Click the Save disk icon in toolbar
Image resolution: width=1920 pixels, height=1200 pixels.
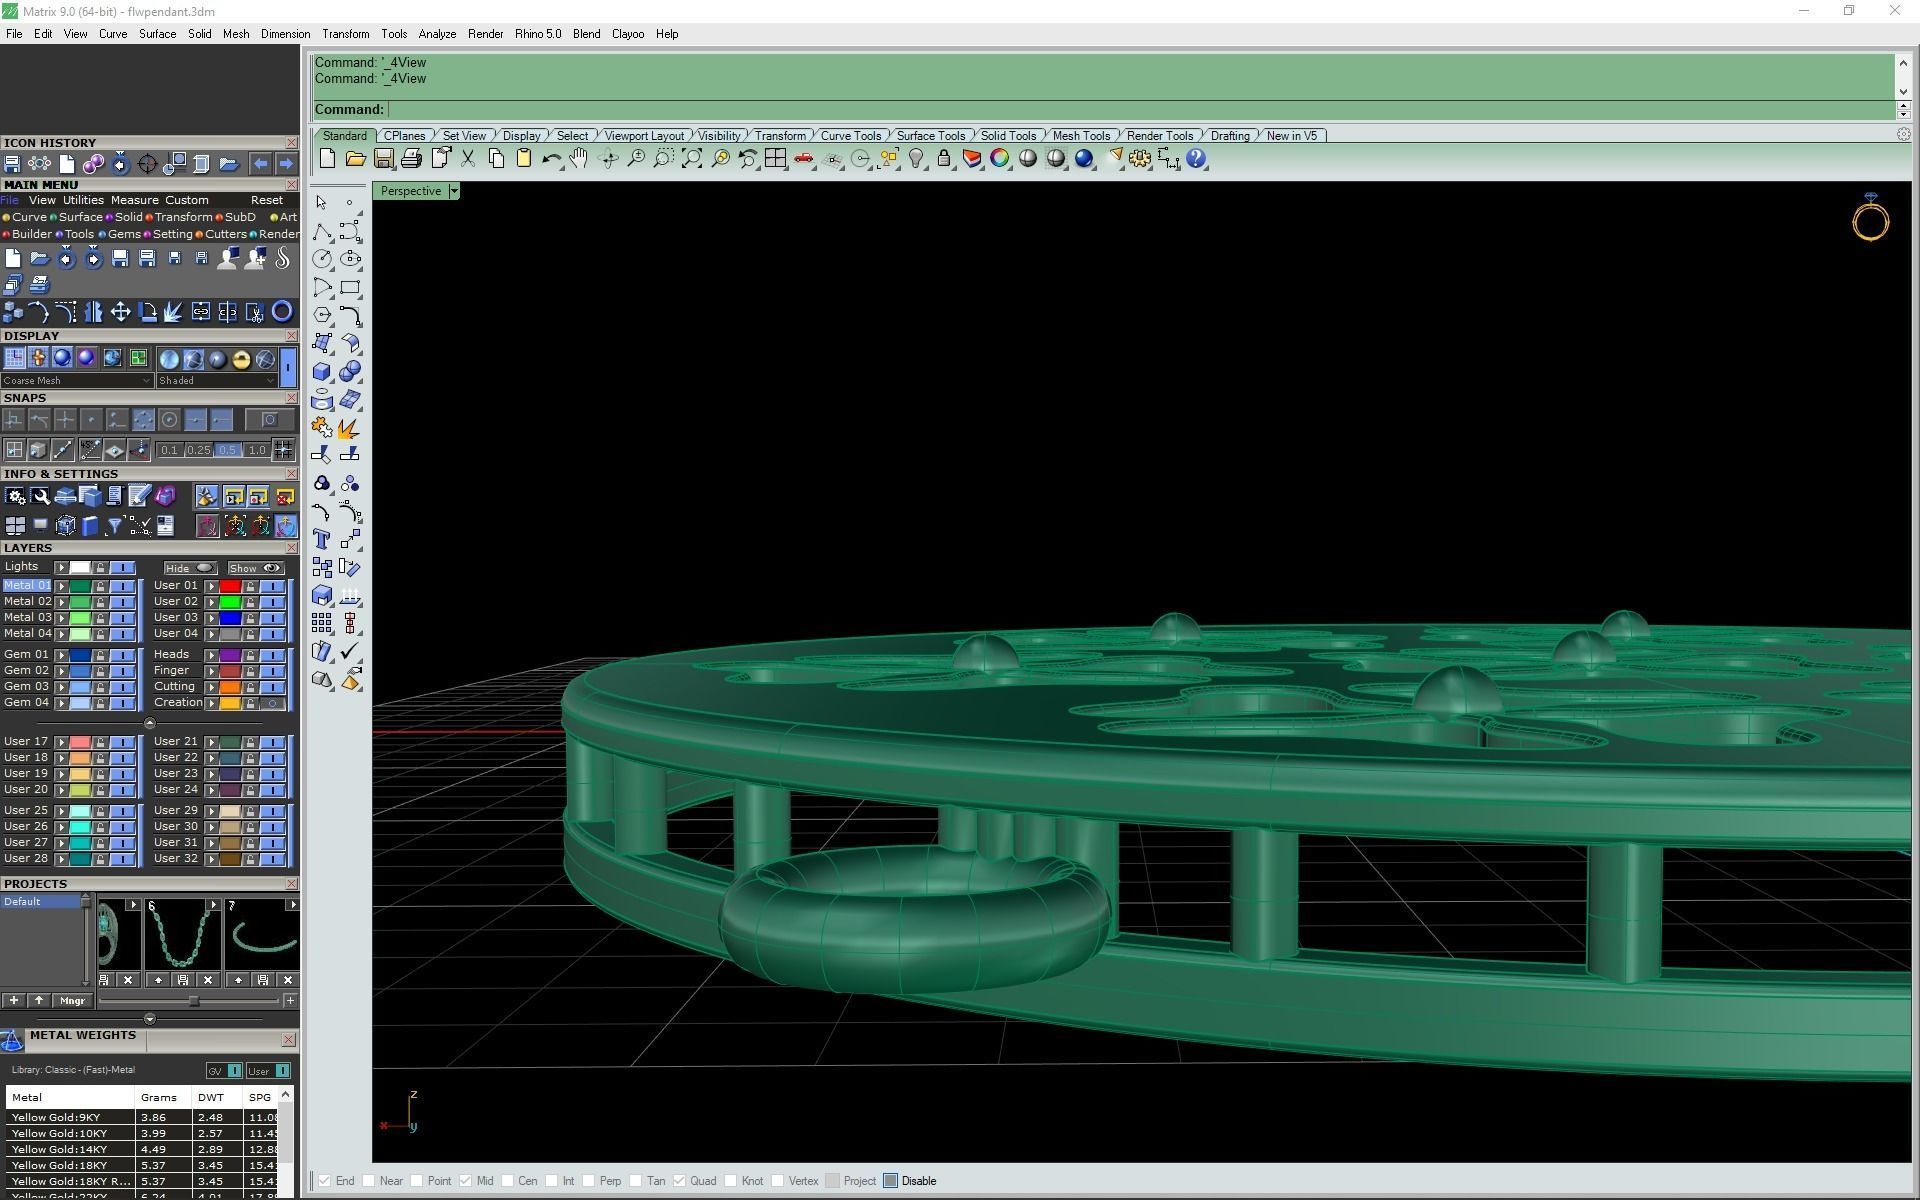(x=383, y=159)
